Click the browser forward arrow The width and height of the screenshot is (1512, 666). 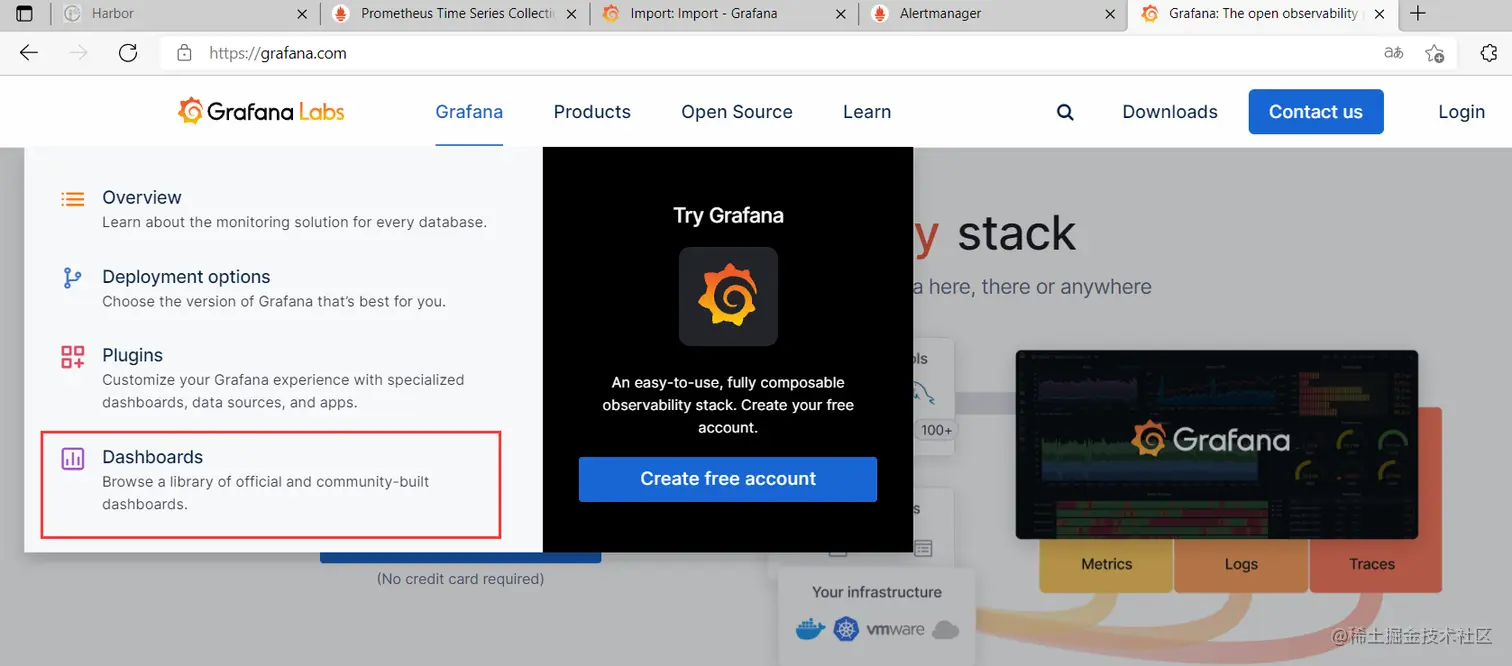79,53
